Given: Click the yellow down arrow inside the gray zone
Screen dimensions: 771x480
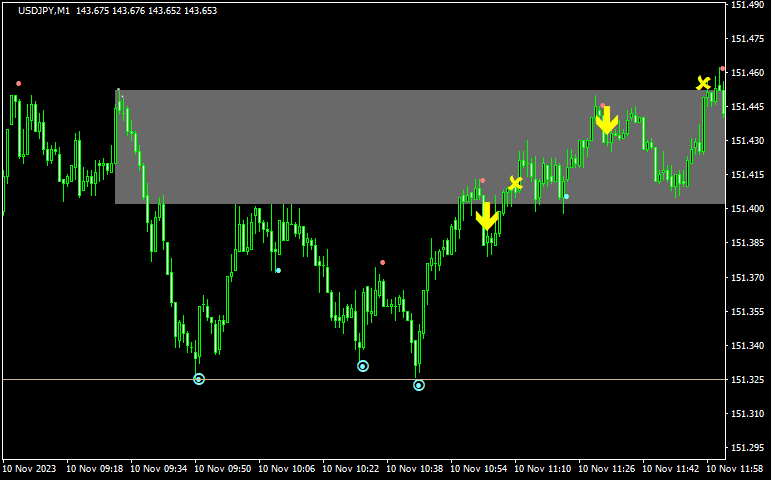Looking at the screenshot, I should pos(606,120).
